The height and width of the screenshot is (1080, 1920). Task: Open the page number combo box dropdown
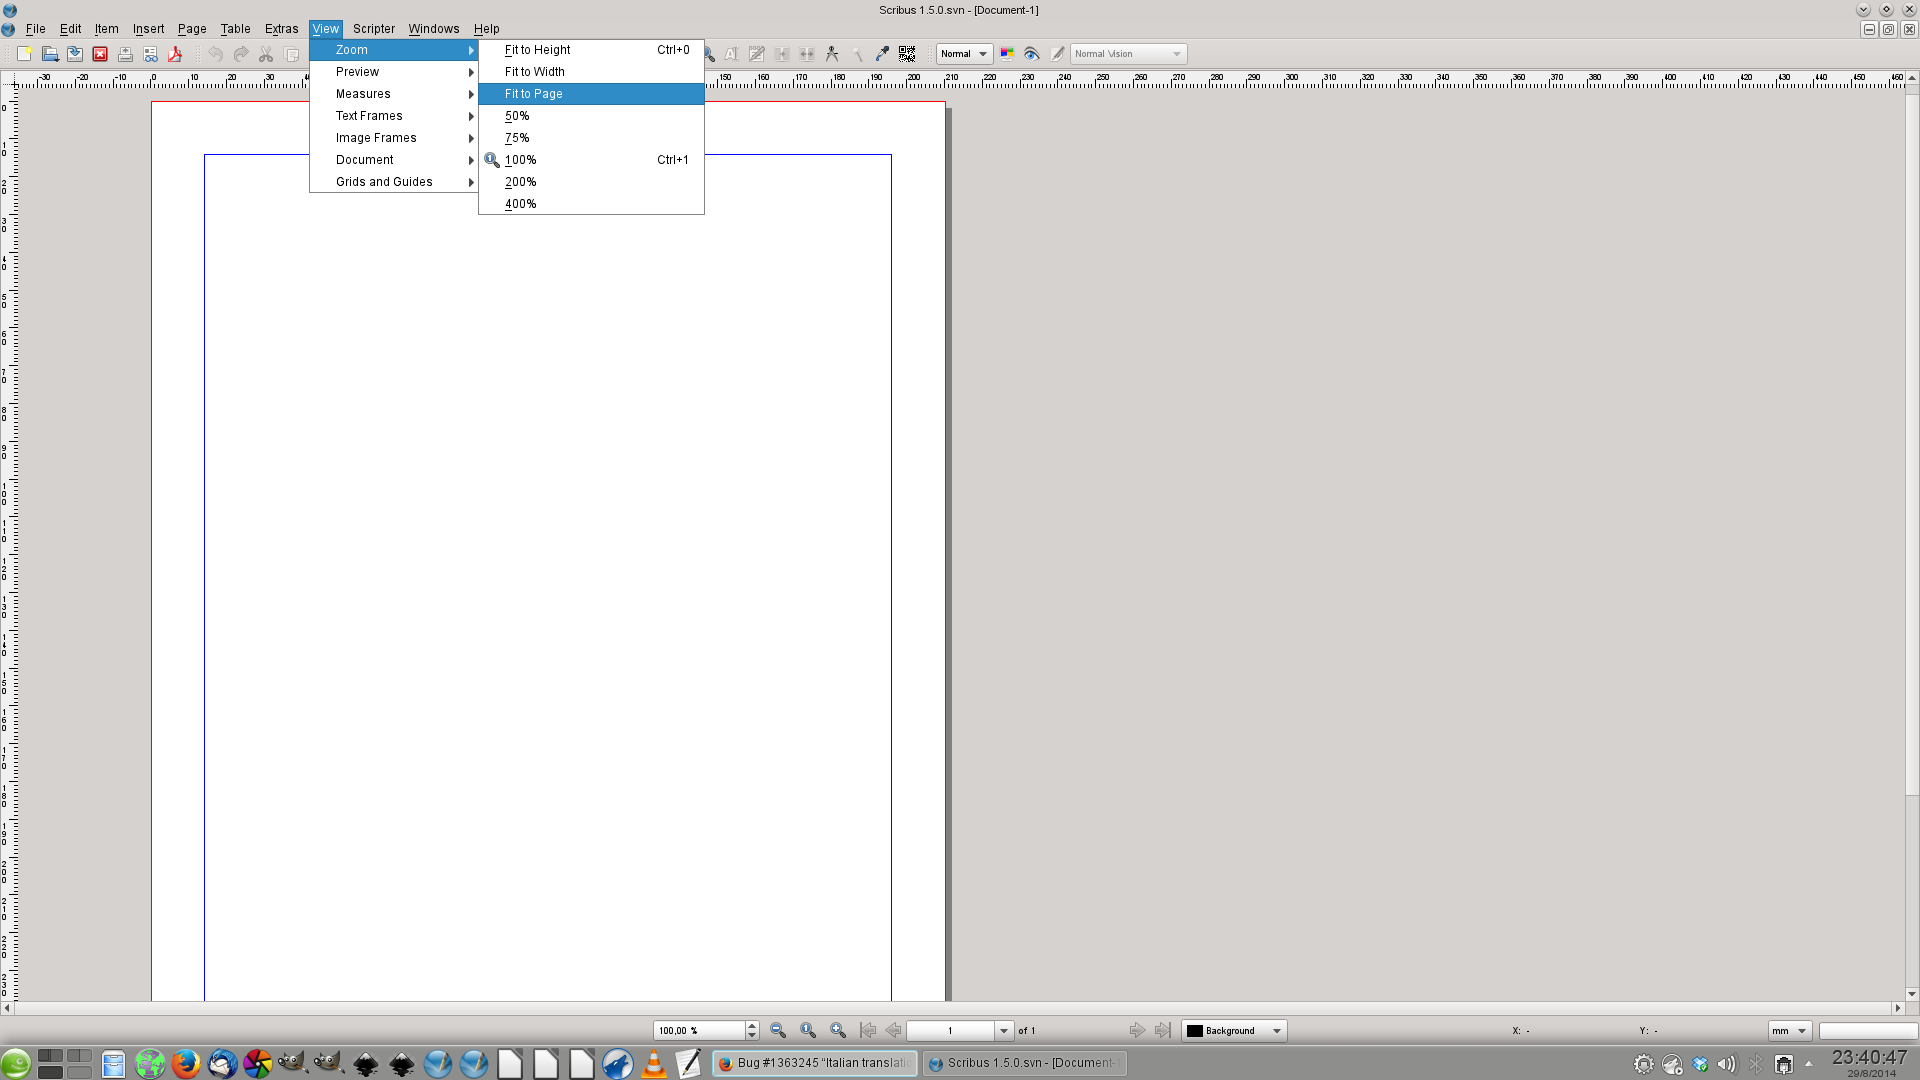tap(1003, 1031)
